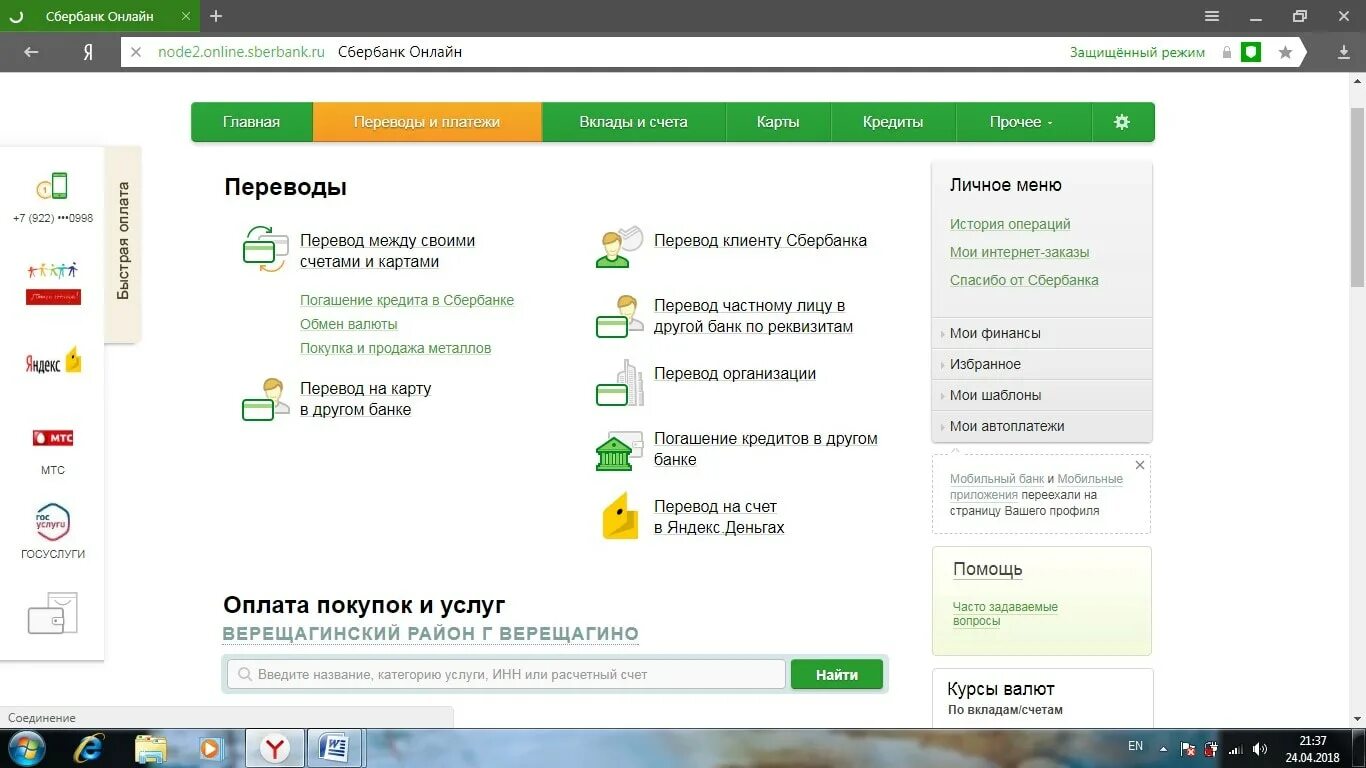The height and width of the screenshot is (768, 1366).
Task: Open the Карты tab
Action: click(778, 122)
